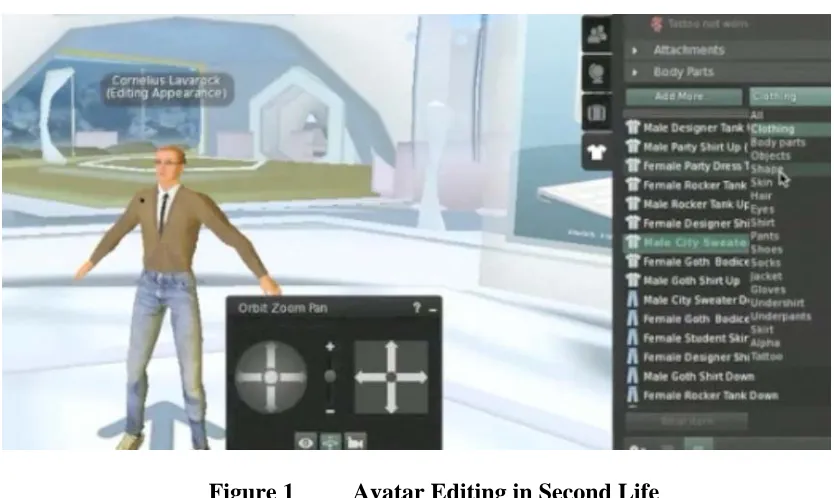Select Female Designer Shirt item with pants icon
This screenshot has height=498, width=834.
click(x=687, y=357)
